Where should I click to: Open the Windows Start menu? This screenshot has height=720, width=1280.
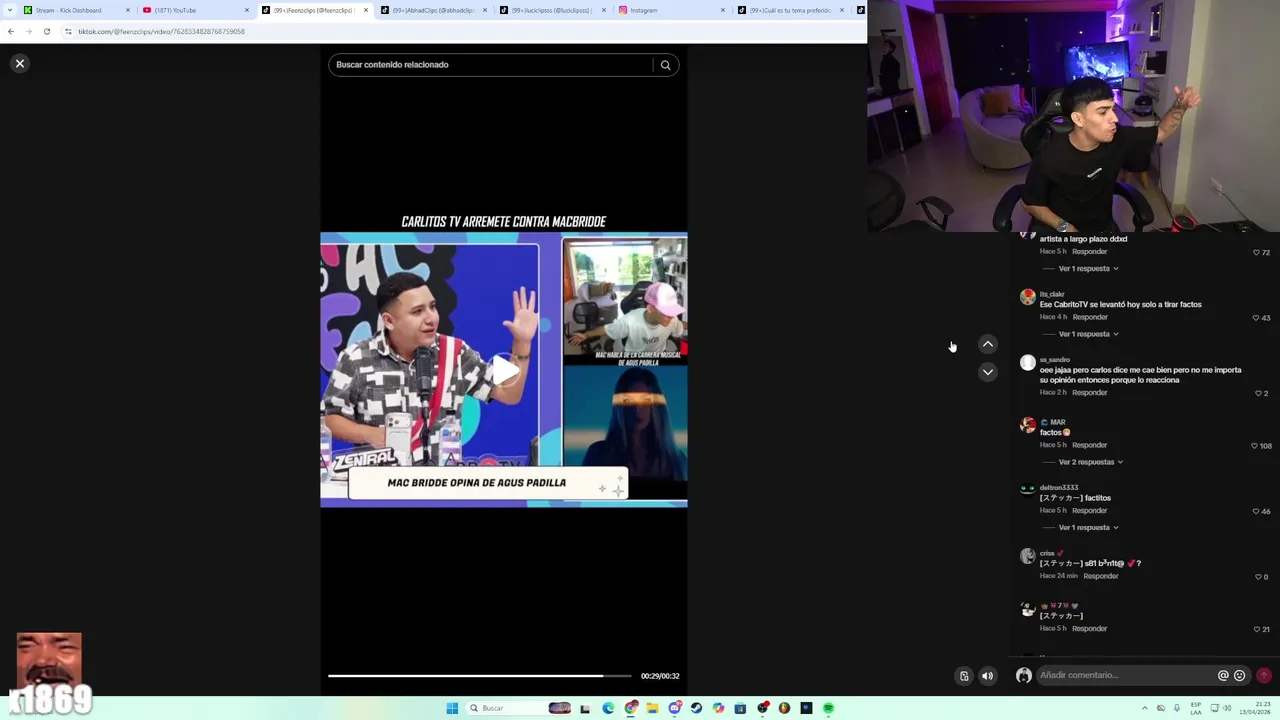click(452, 708)
